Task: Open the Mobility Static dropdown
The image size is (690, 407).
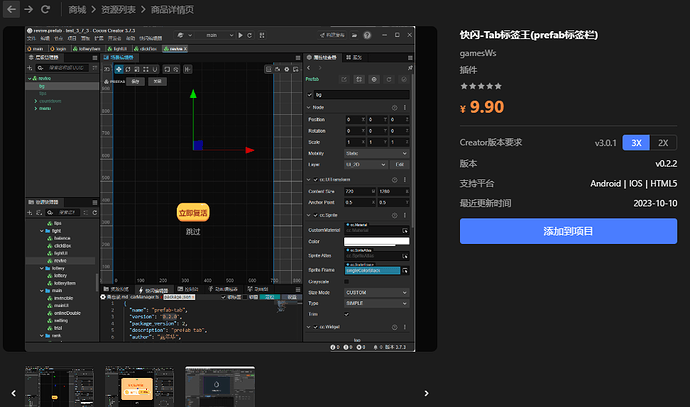Action: (x=376, y=154)
